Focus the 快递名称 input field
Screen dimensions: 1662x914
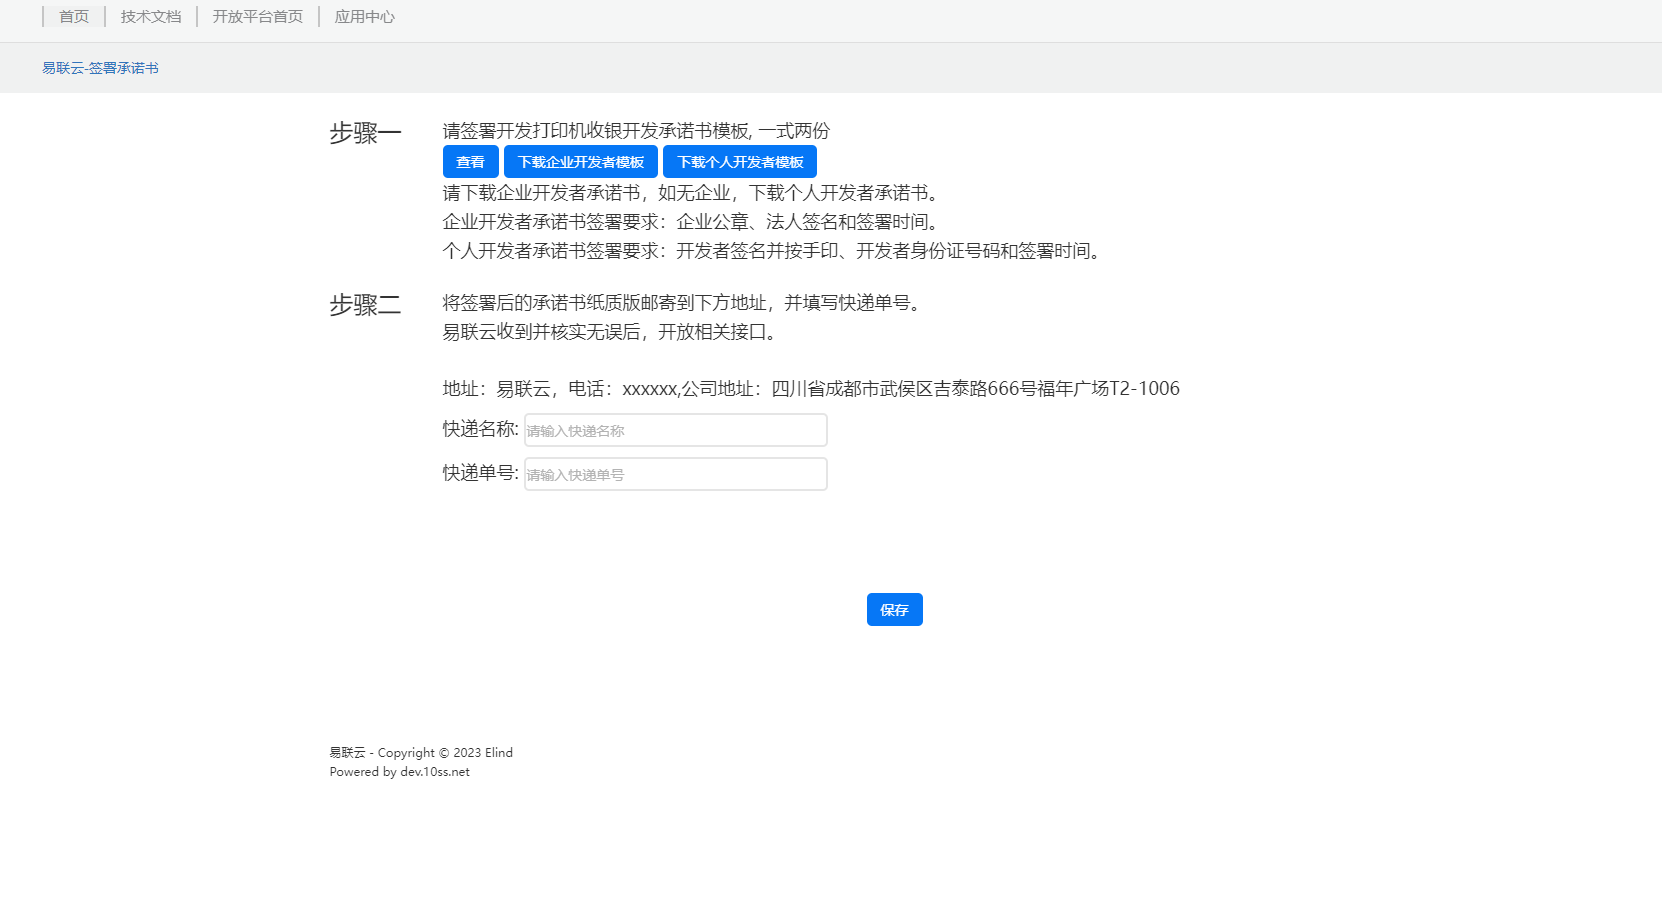(676, 430)
